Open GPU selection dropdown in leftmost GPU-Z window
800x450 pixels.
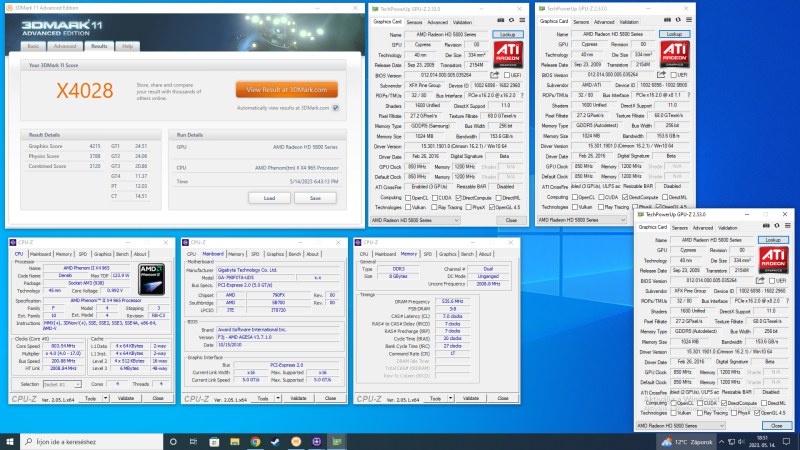(415, 220)
